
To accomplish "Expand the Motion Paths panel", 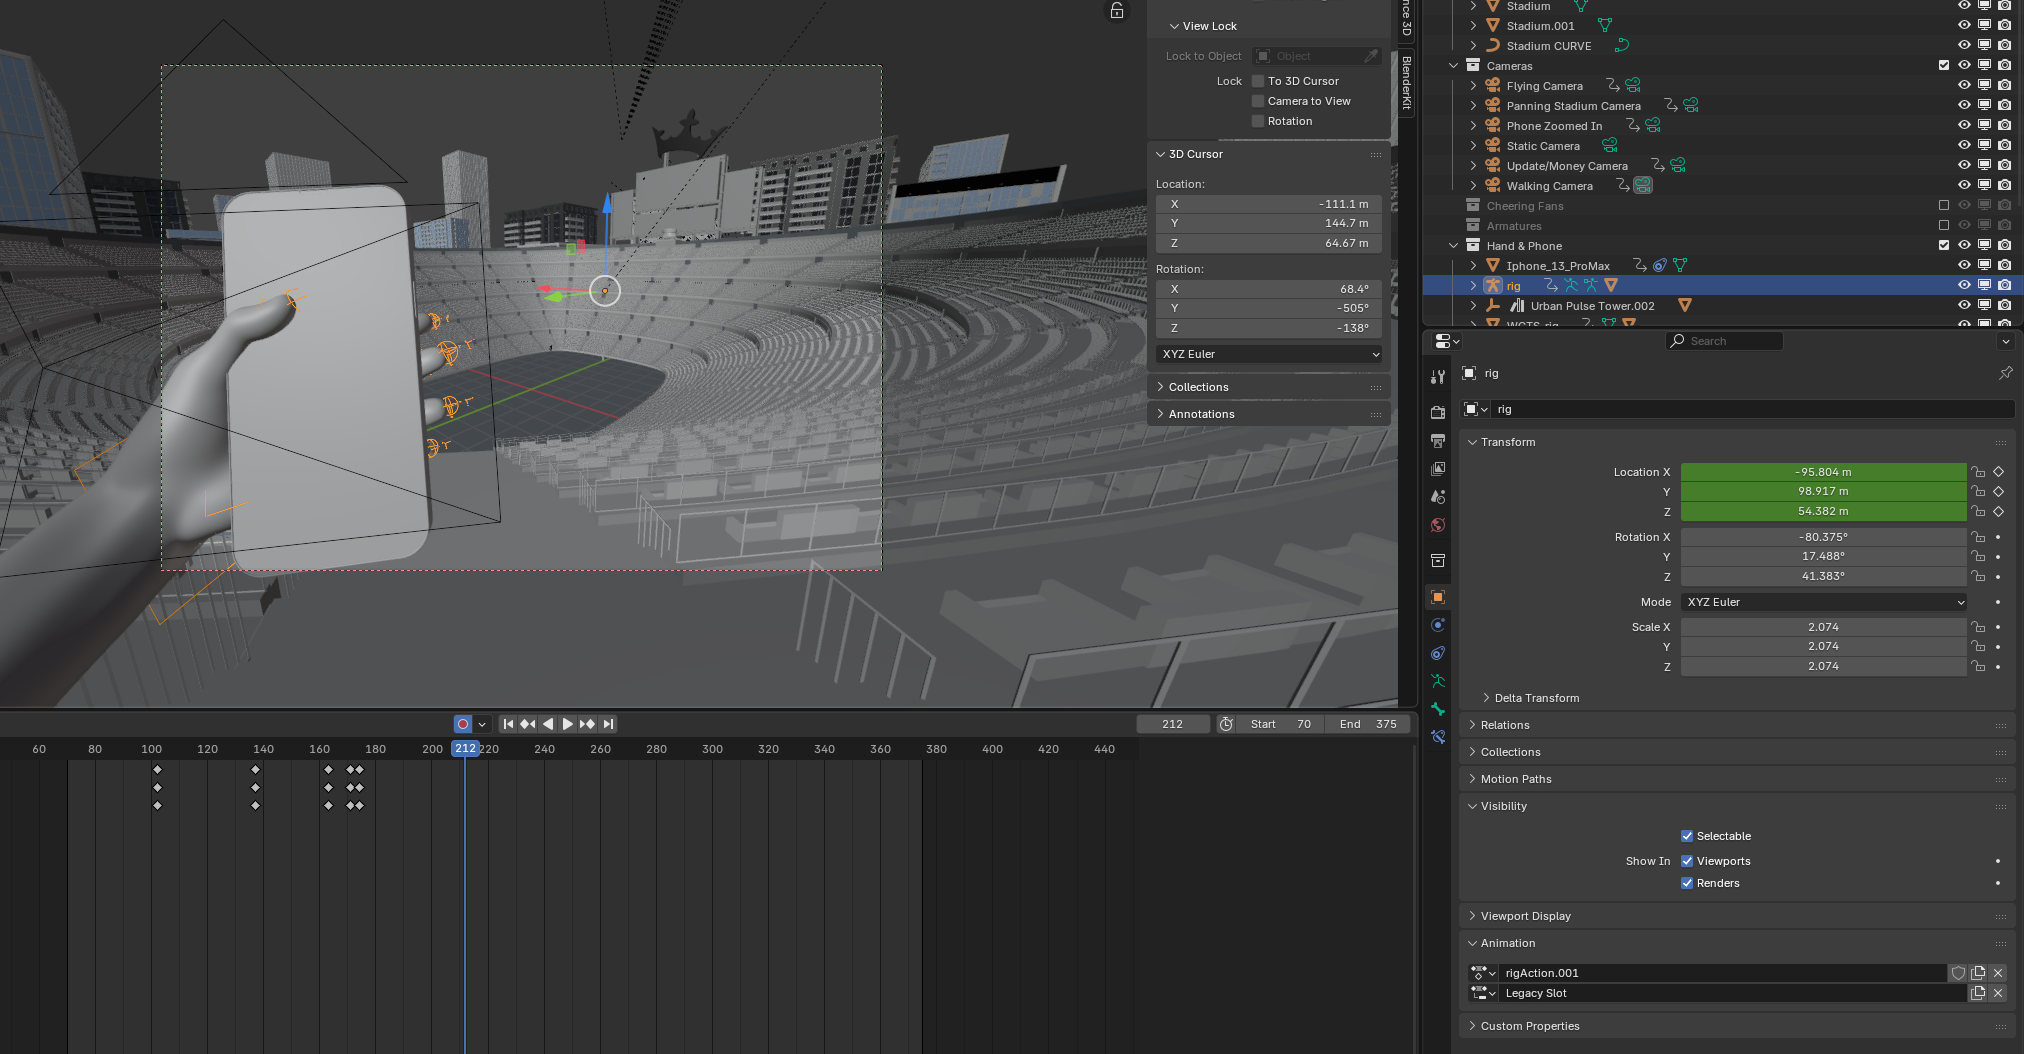I will click(1516, 779).
